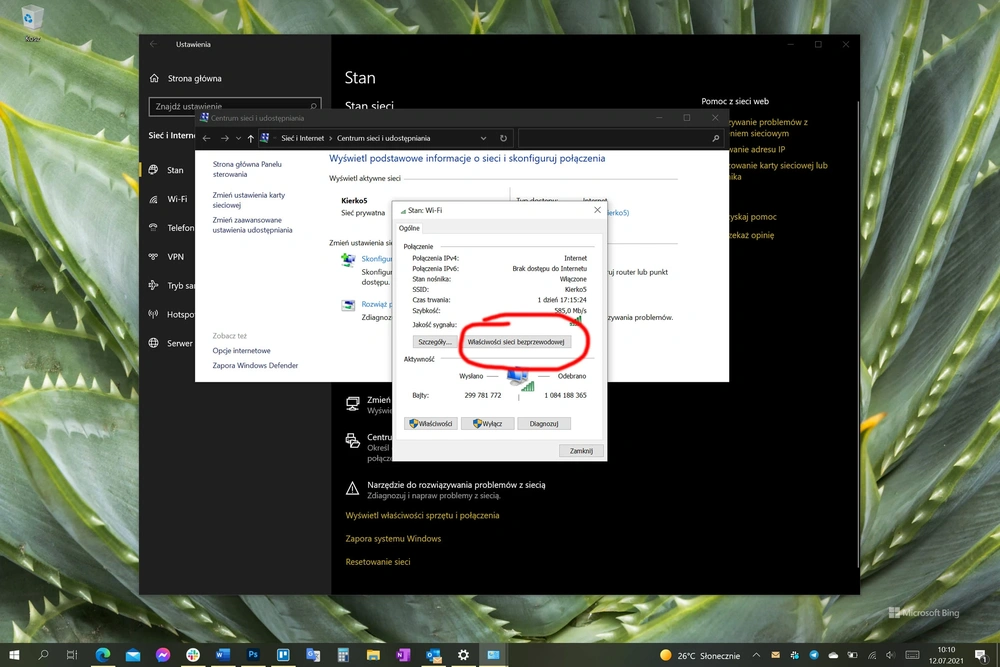Click the taskbar search magnifier
1000x667 pixels.
[x=43, y=655]
